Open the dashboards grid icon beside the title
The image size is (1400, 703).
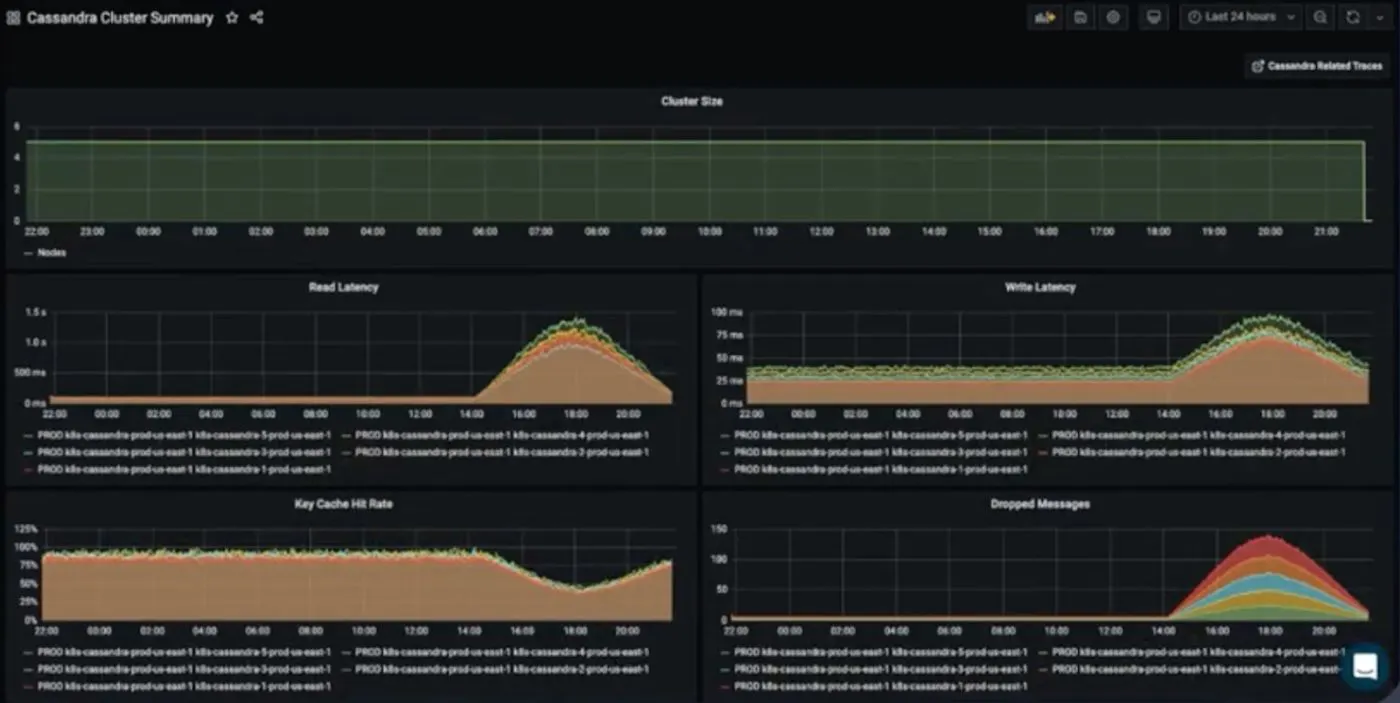pos(14,18)
